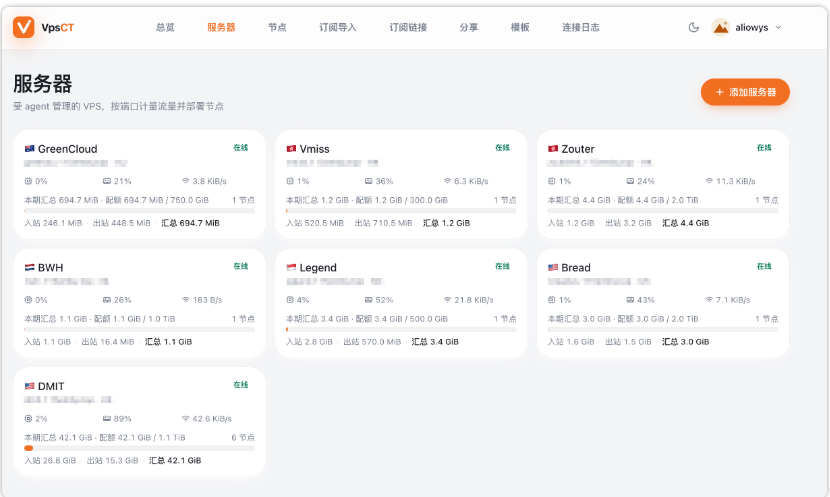Open the DMIT server name
Viewport: 830px width, 497px height.
pos(51,386)
